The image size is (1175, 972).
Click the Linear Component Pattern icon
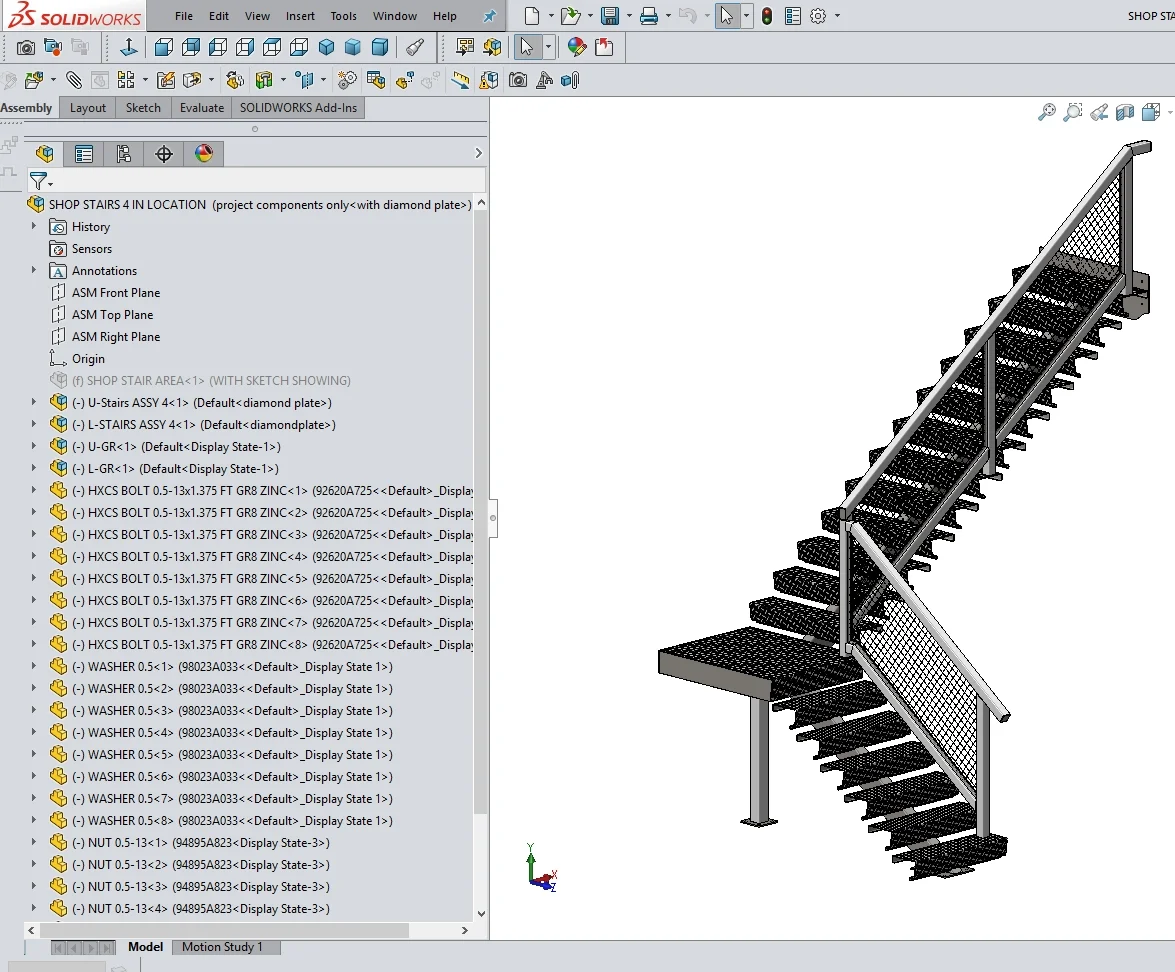(126, 79)
